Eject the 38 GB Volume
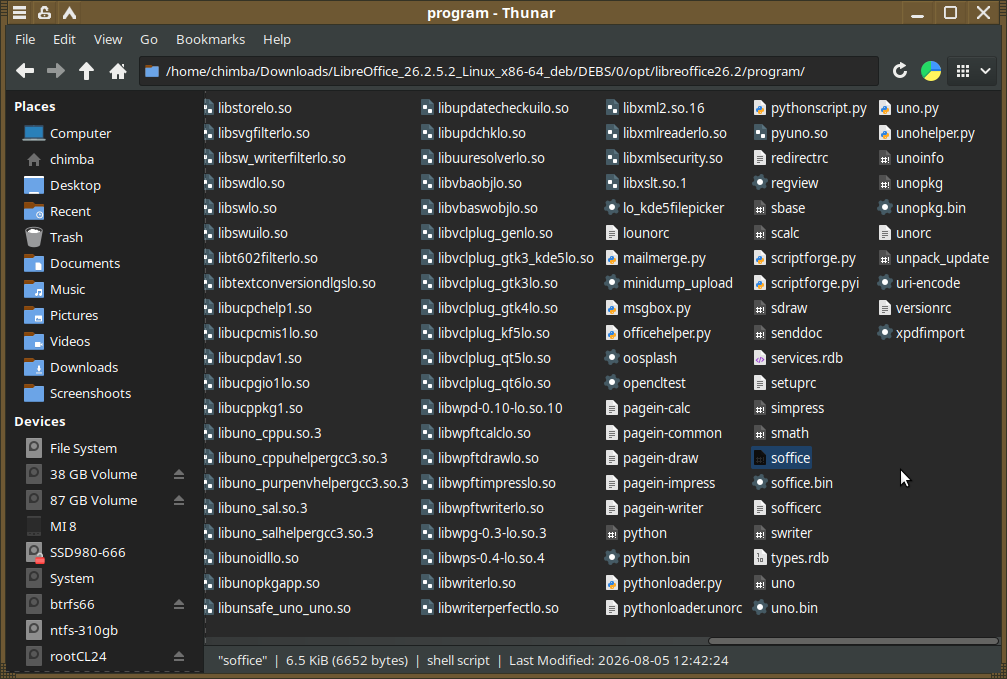This screenshot has height=679, width=1007. pos(179,474)
